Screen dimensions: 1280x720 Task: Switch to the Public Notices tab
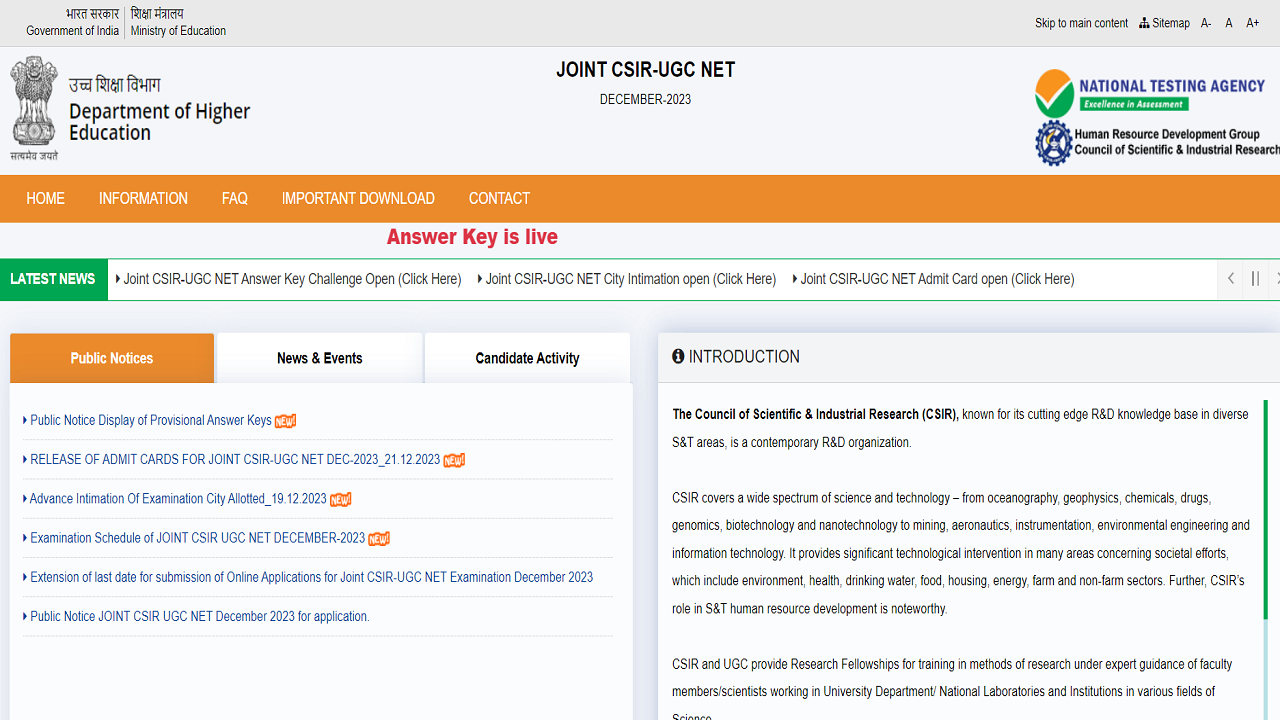(112, 358)
